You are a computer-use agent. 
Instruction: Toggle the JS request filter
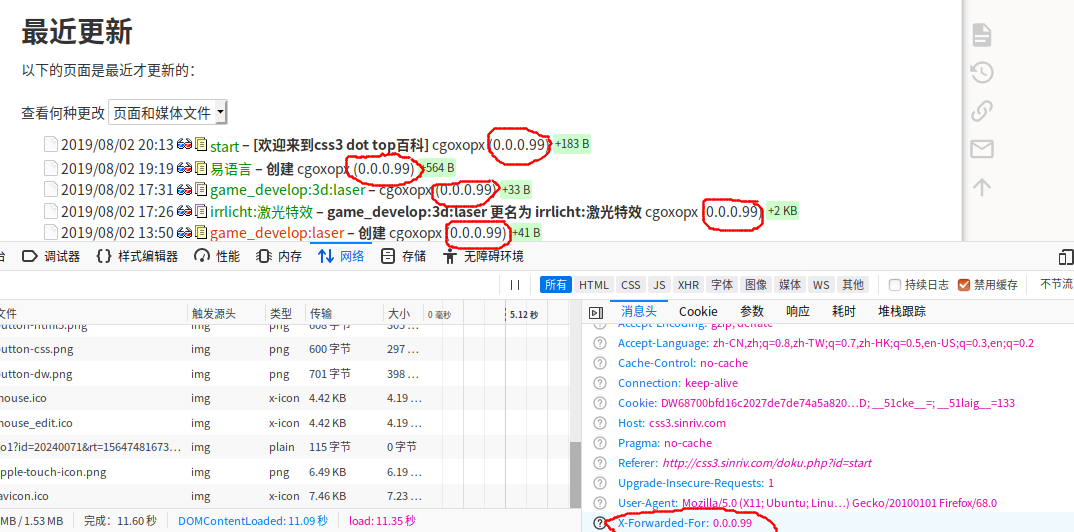tap(659, 285)
